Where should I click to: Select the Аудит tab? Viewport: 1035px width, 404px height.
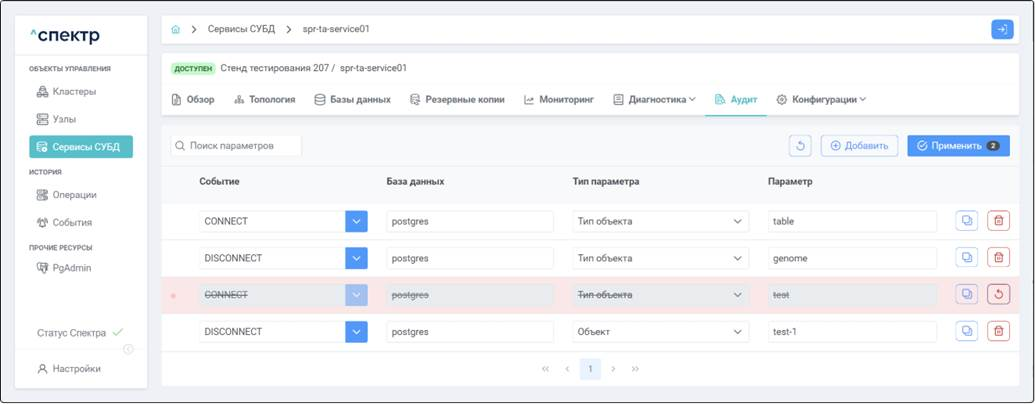pos(735,100)
